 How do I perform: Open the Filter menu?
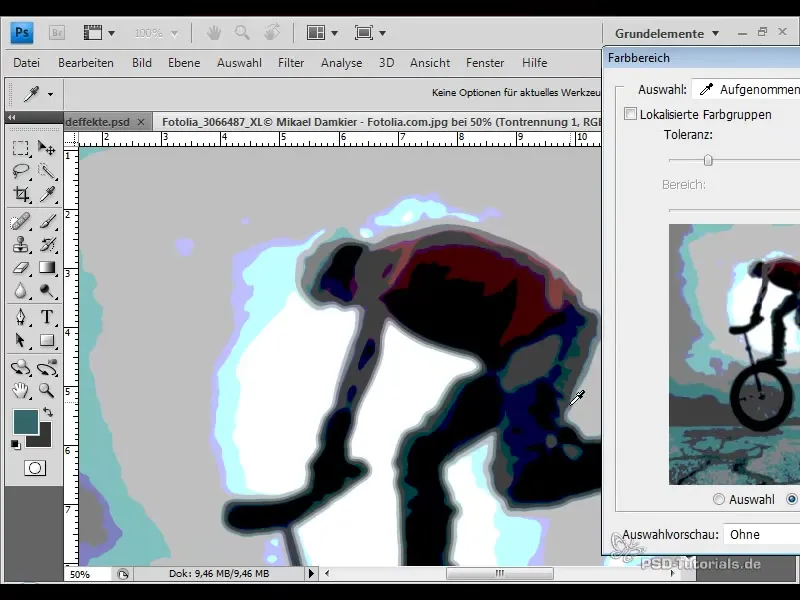pos(291,63)
